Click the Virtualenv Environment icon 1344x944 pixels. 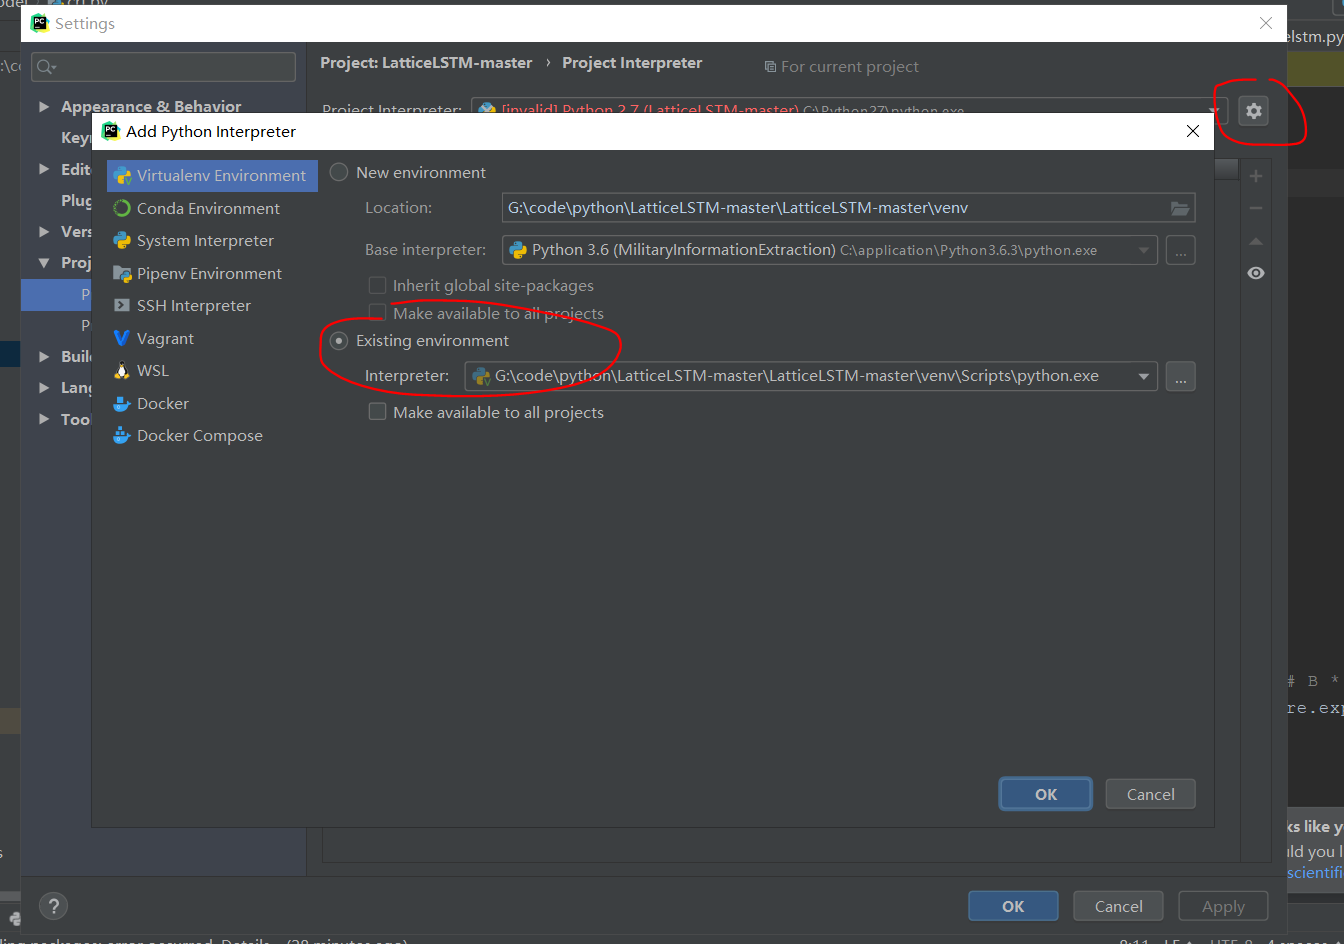click(x=122, y=176)
